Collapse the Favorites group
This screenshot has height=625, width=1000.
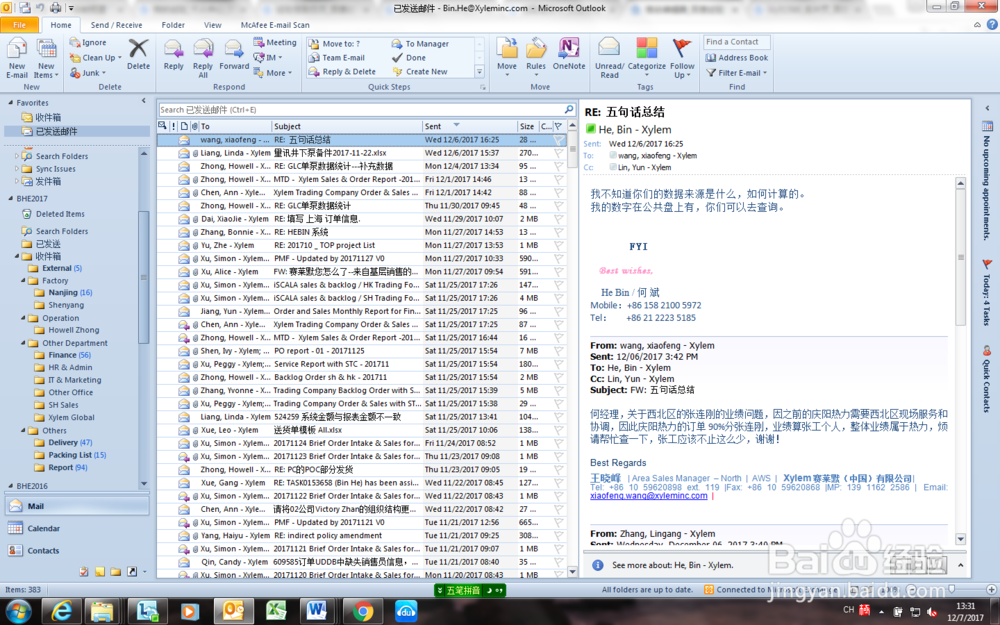tap(10, 102)
